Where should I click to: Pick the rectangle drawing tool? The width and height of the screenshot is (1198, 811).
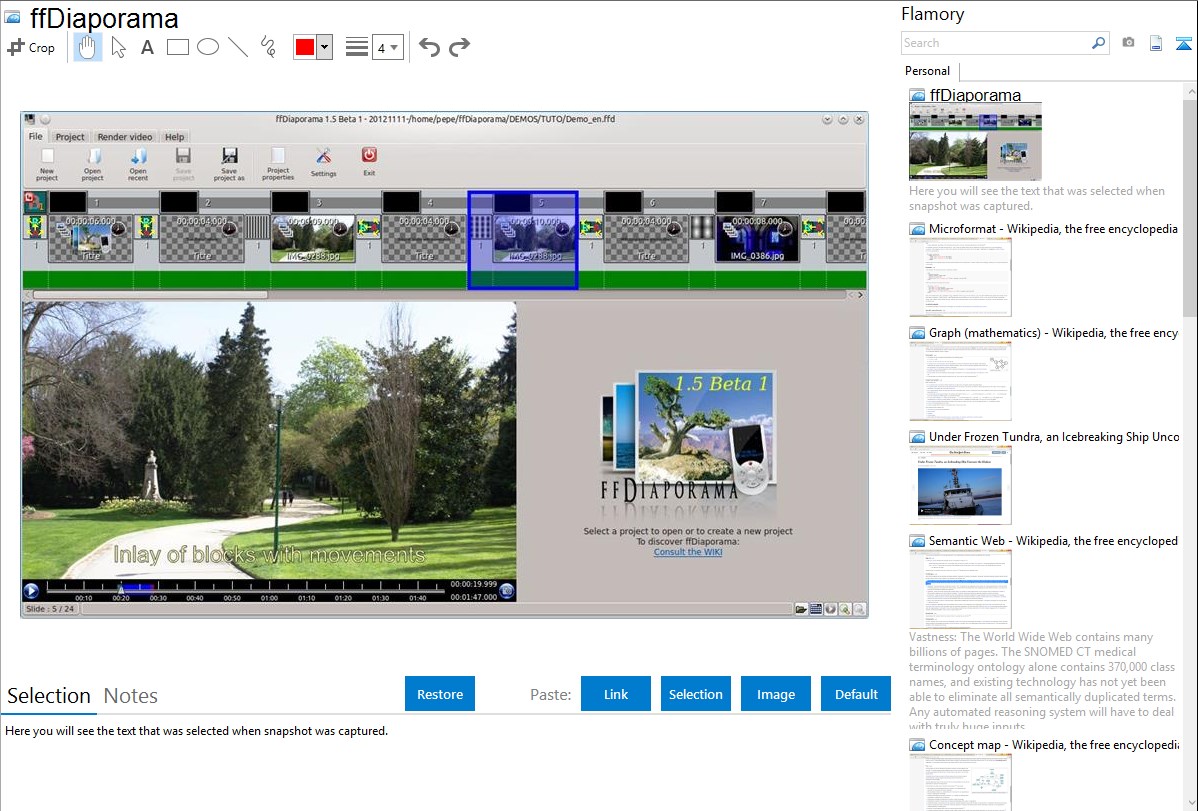177,47
